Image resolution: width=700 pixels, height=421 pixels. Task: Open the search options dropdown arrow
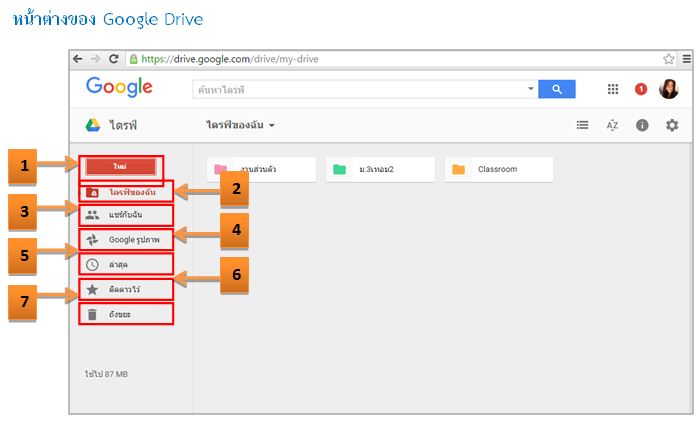pos(530,88)
